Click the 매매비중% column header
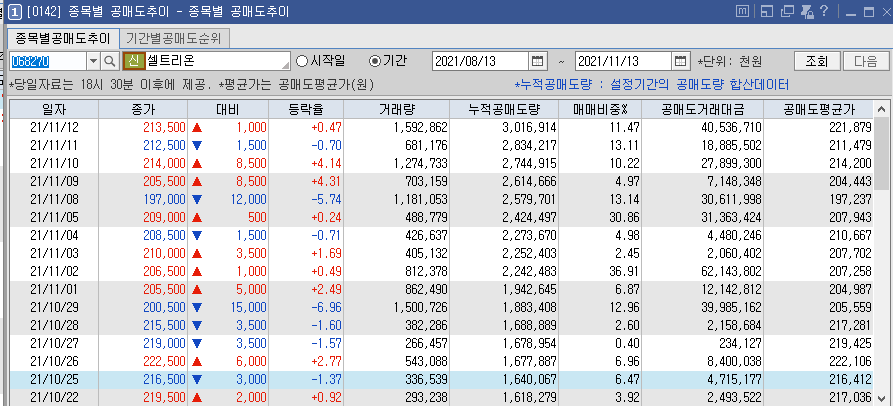Image resolution: width=893 pixels, height=406 pixels. pos(600,109)
